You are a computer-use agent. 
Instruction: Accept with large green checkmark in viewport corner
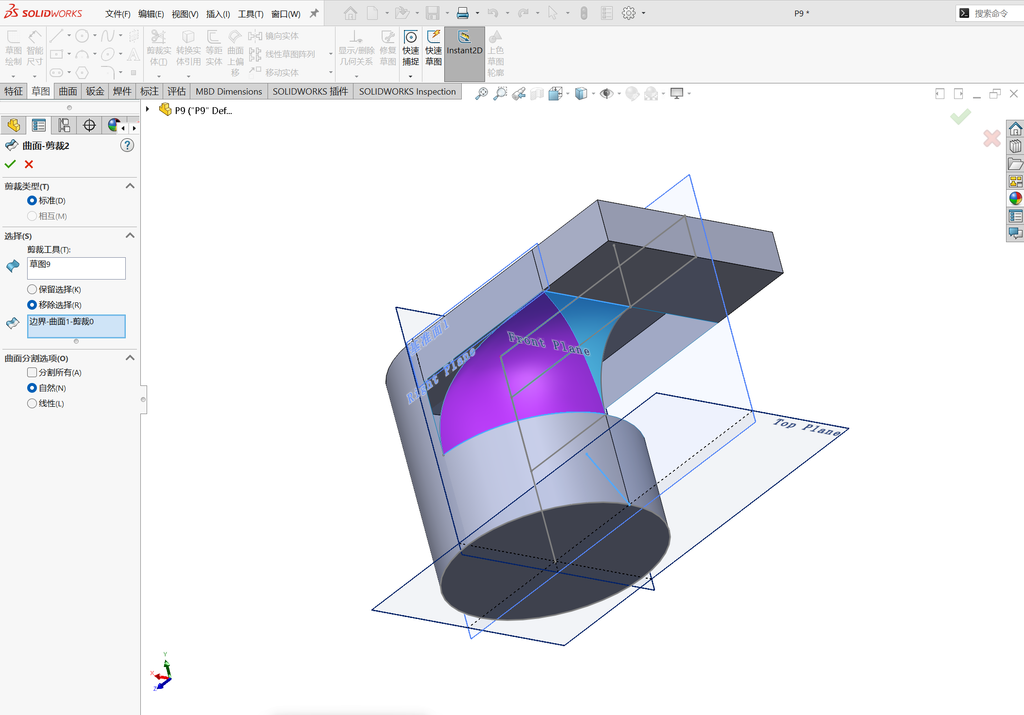(x=960, y=117)
